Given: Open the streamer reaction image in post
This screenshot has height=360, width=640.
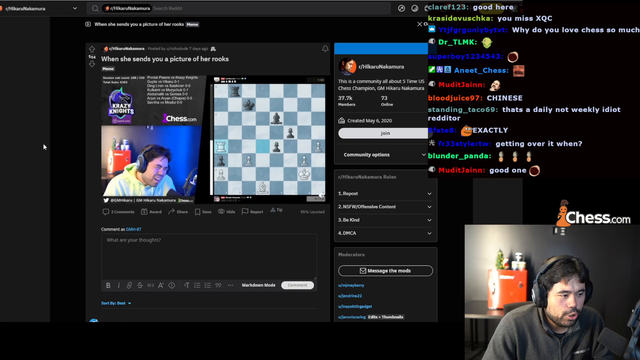Looking at the screenshot, I should (x=151, y=161).
